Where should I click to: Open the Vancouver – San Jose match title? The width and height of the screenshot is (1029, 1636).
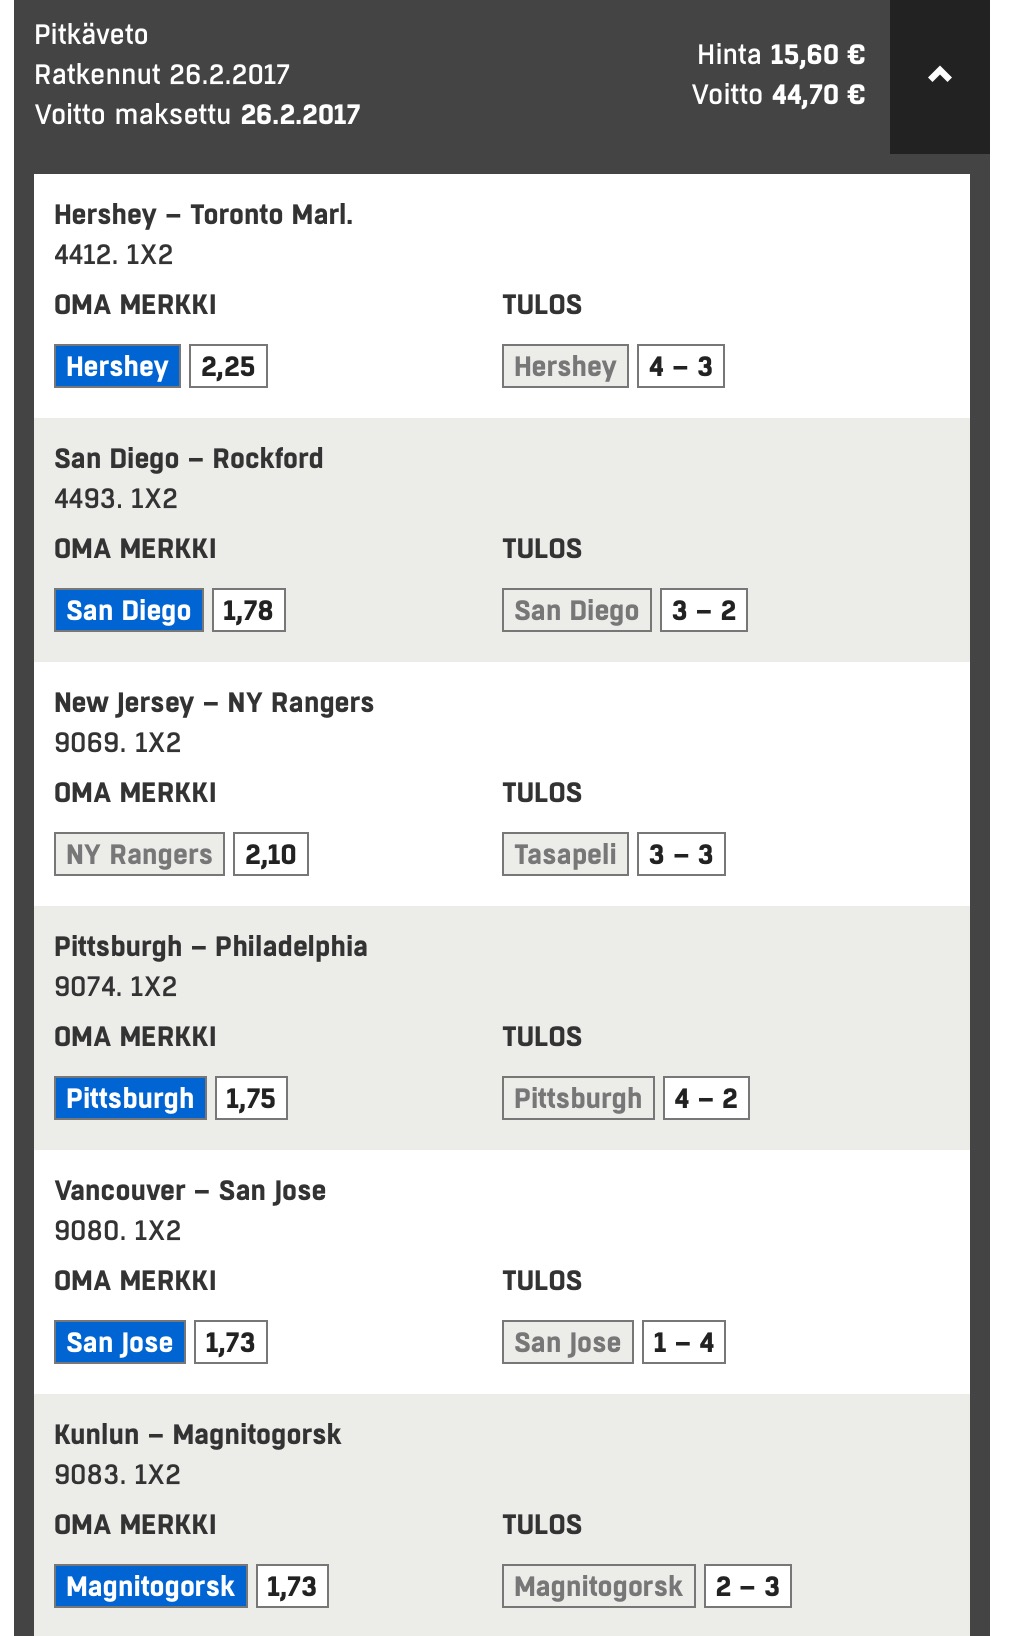(190, 1190)
